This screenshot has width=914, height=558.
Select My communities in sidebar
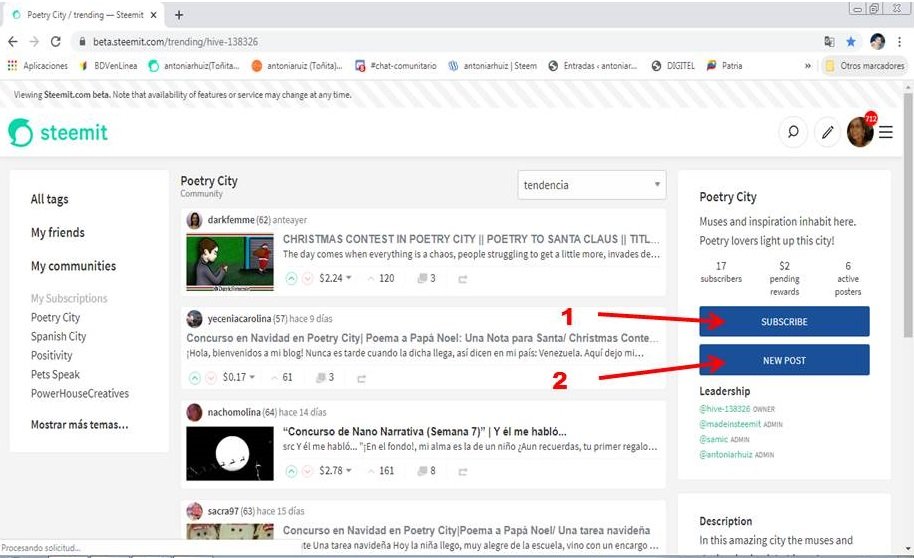coord(73,266)
